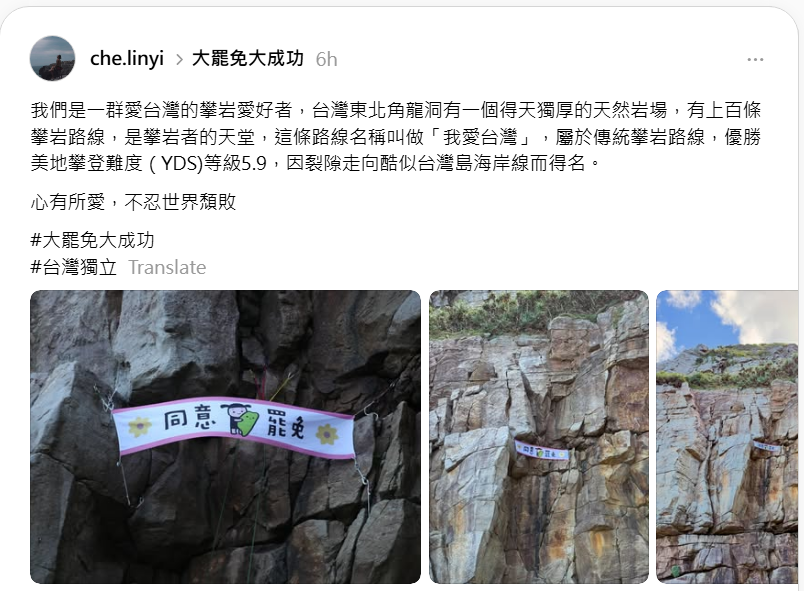
Task: Select the small banner in the middle photo
Action: pyautogui.click(x=541, y=450)
